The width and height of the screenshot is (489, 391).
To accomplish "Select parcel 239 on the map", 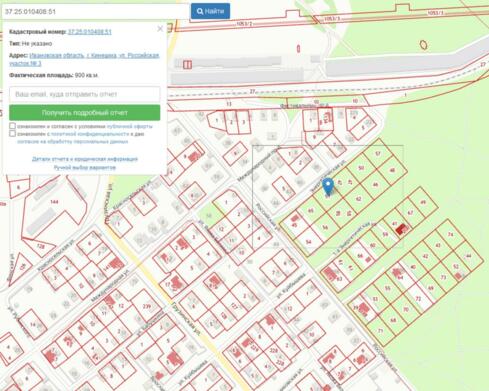I will (147, 306).
